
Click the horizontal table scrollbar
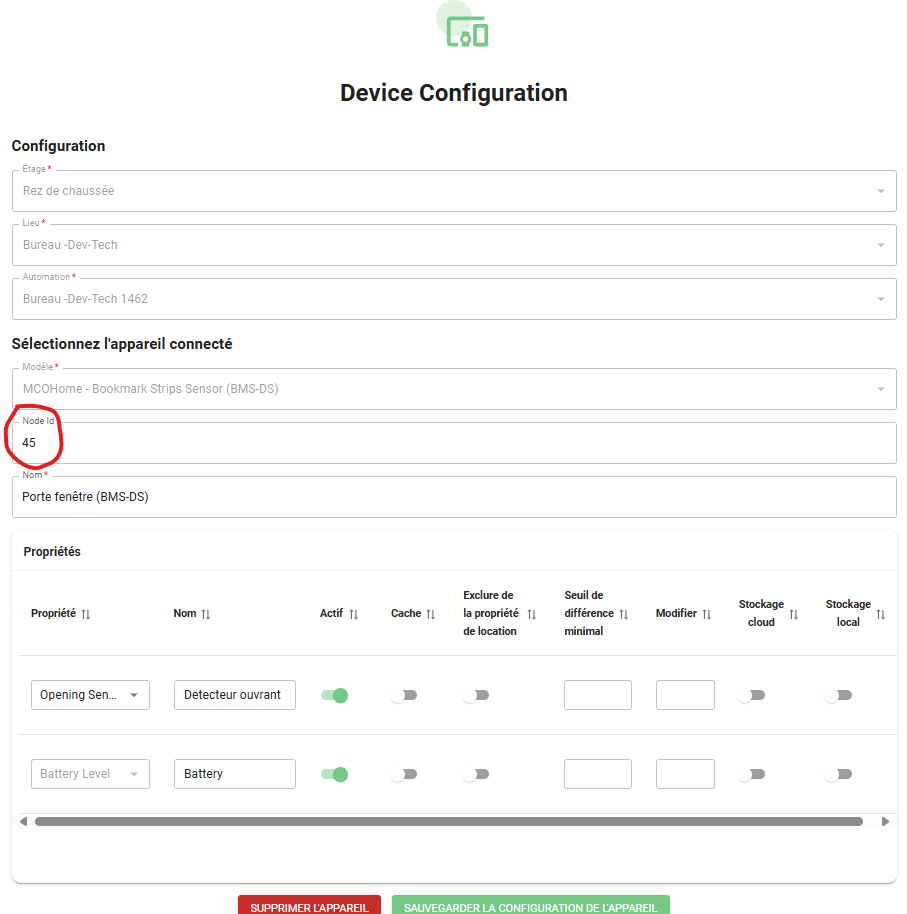(448, 822)
